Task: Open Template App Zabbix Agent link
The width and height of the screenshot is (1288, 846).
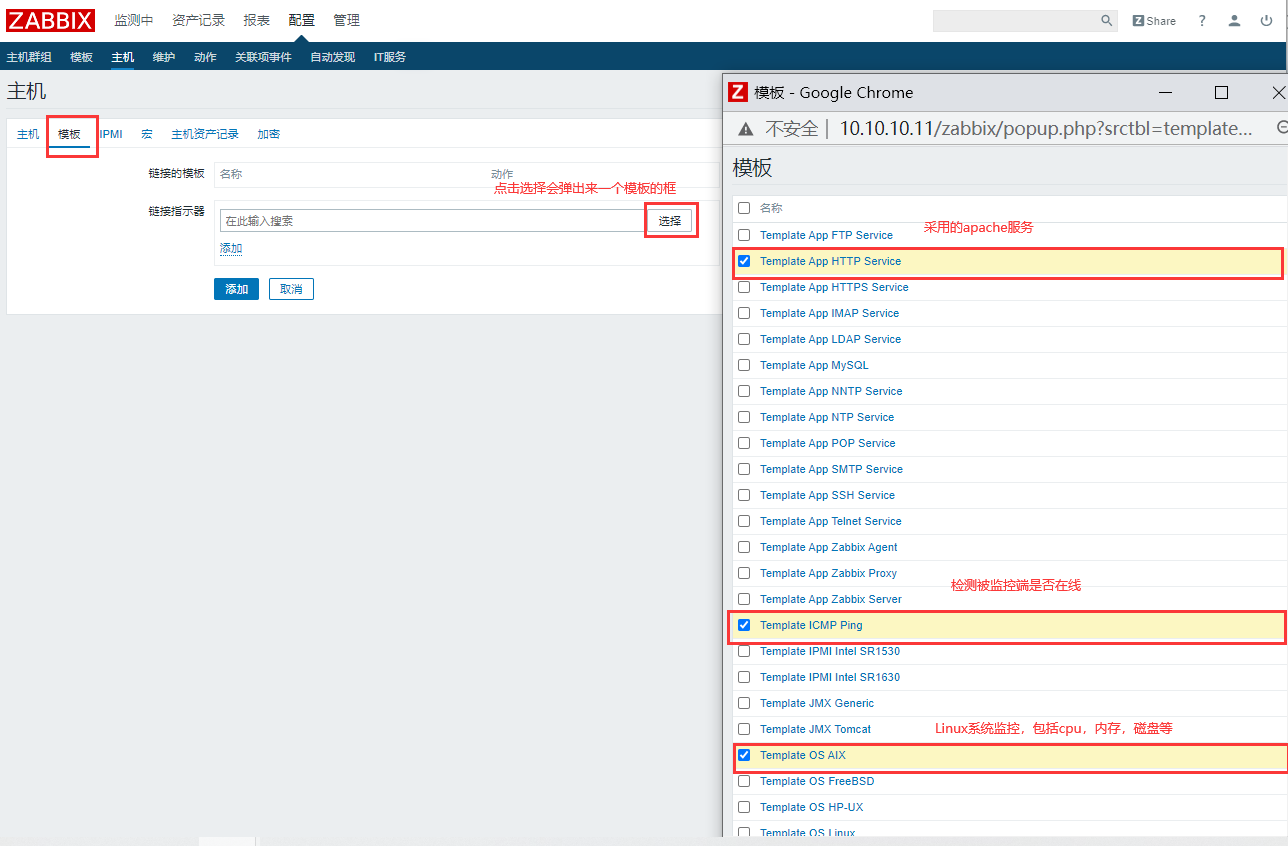Action: pos(829,547)
